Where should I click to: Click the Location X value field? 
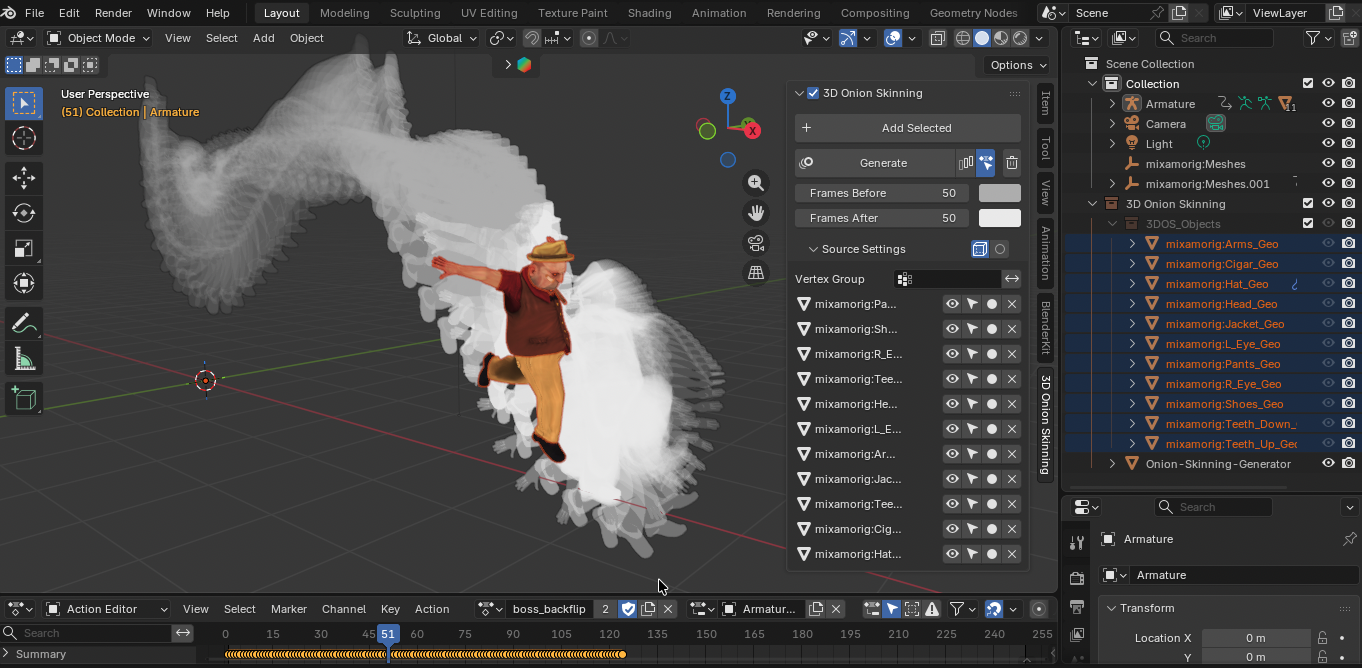pos(1256,638)
